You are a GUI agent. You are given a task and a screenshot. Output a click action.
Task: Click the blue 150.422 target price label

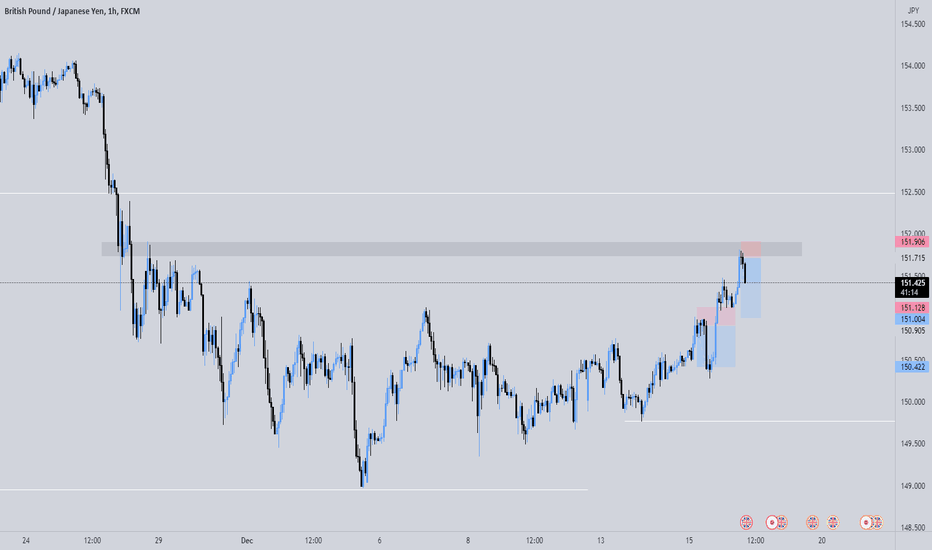tap(912, 367)
